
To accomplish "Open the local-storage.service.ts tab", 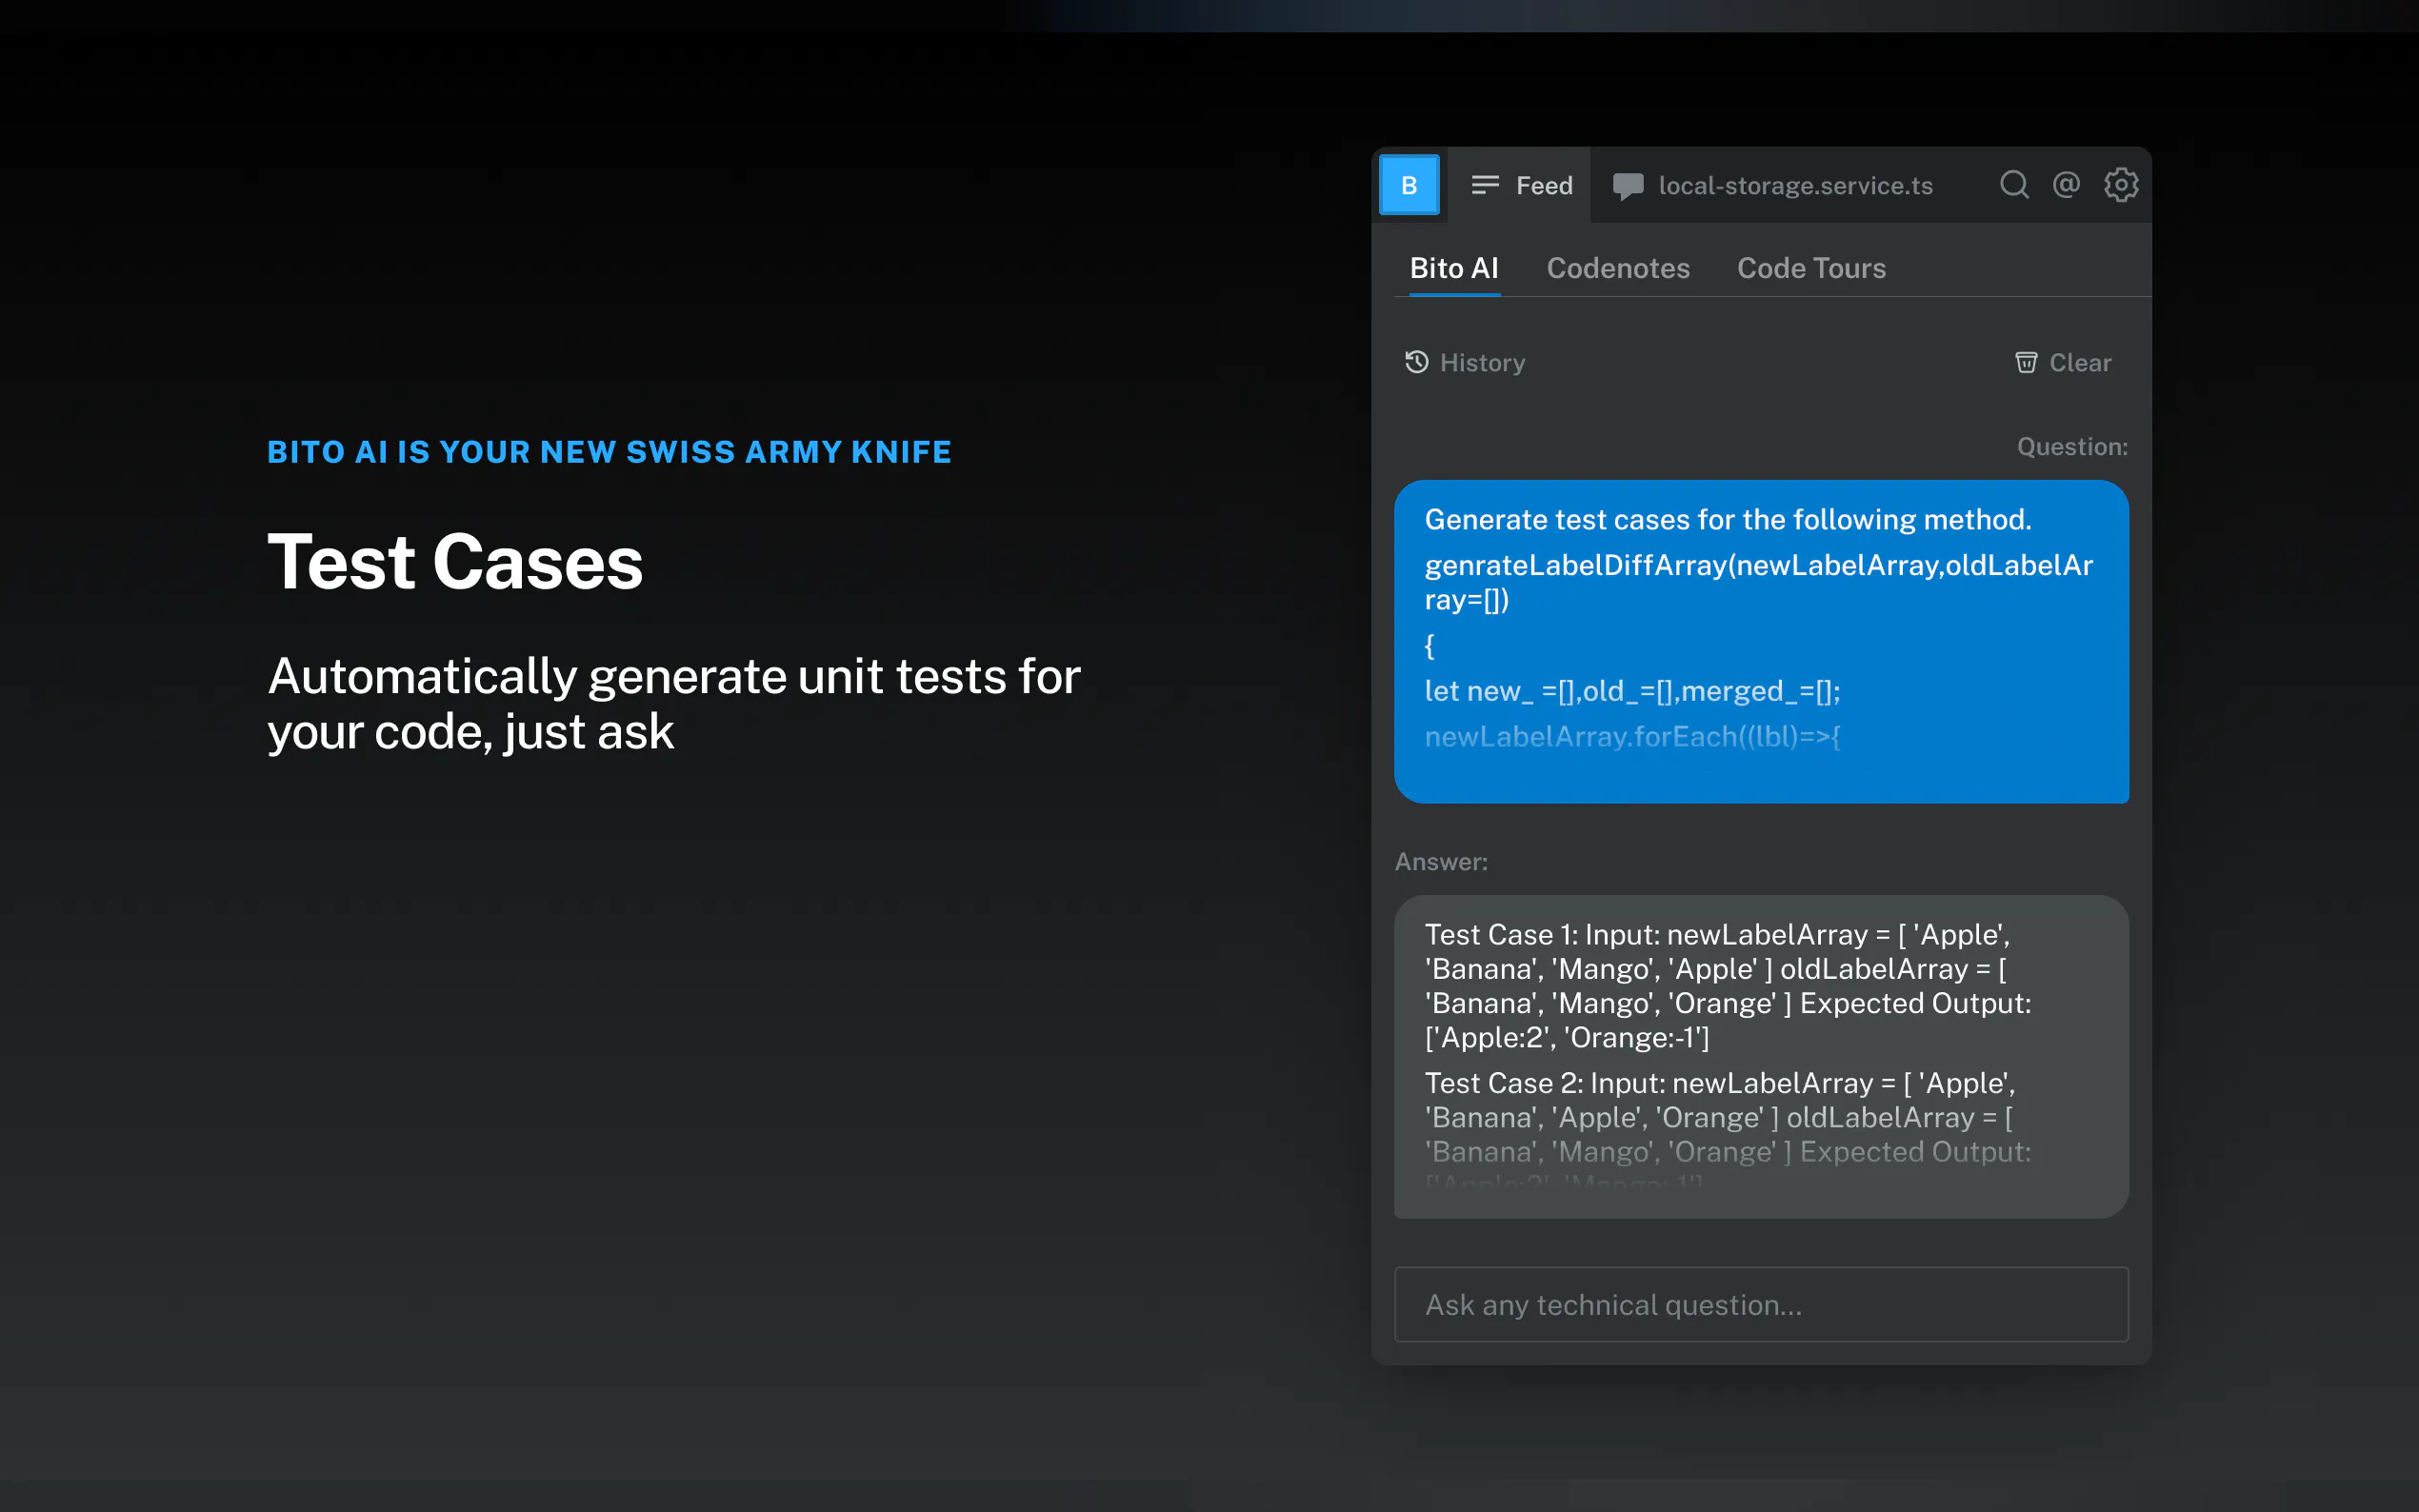I will click(x=1794, y=186).
